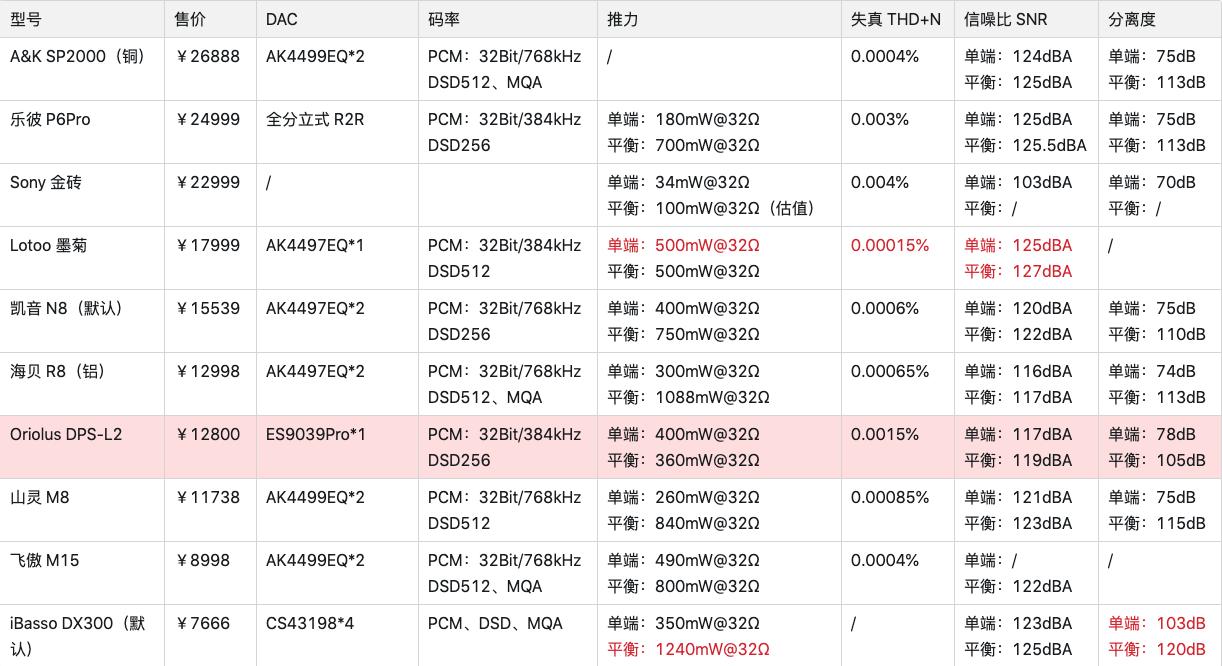Select the red 0.00015% distortion value
This screenshot has height=666, width=1222.
pyautogui.click(x=889, y=246)
